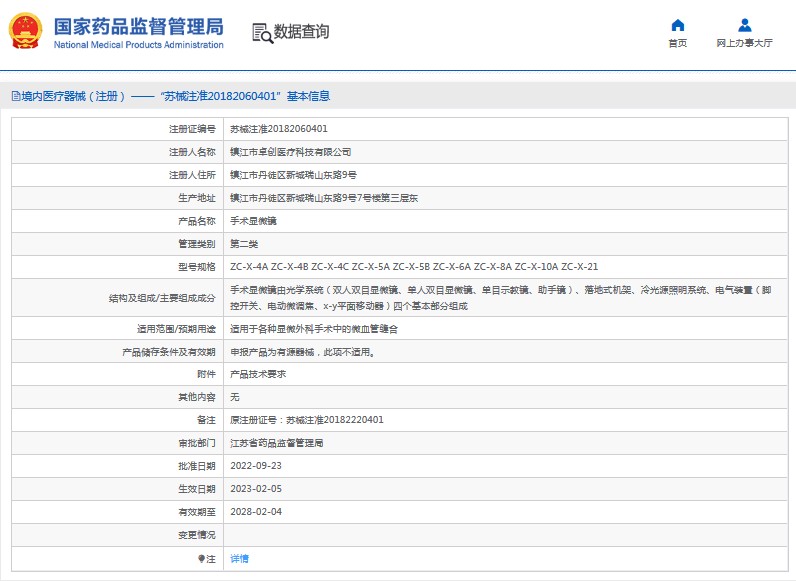
Task: Open the 网上办事大厅 menu item
Action: tap(744, 43)
